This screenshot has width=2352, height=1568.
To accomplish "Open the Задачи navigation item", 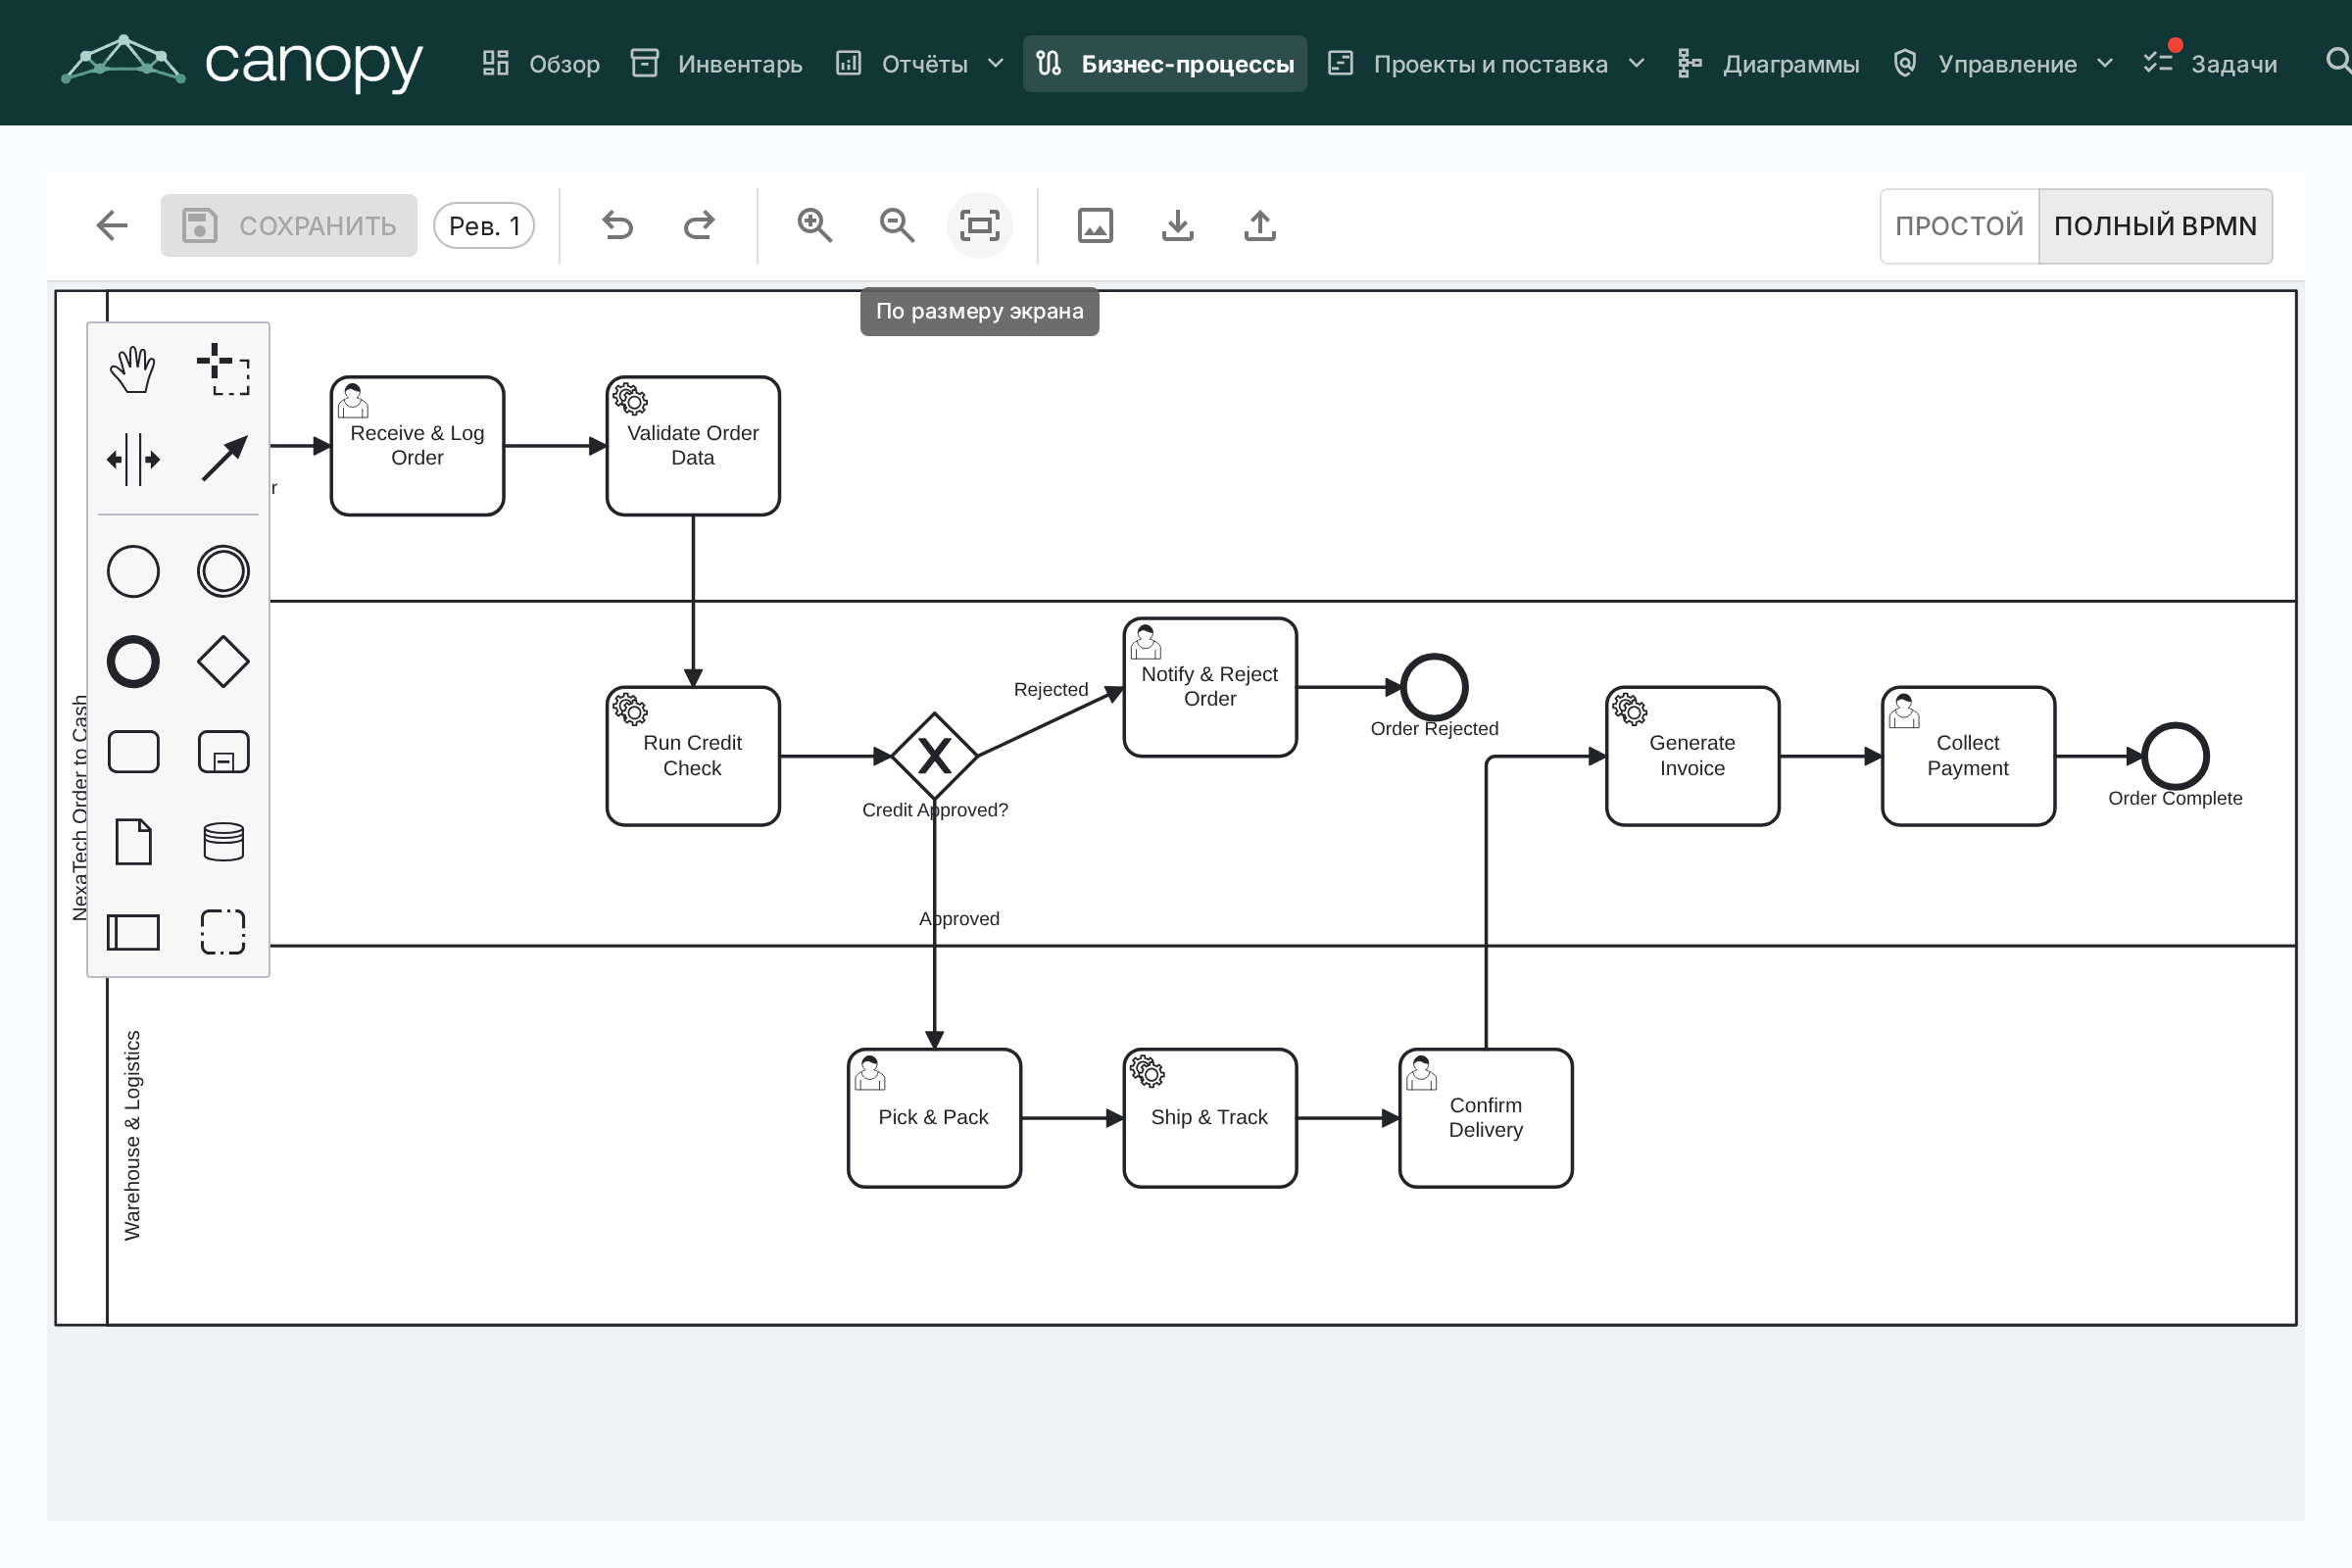I will tap(2210, 64).
